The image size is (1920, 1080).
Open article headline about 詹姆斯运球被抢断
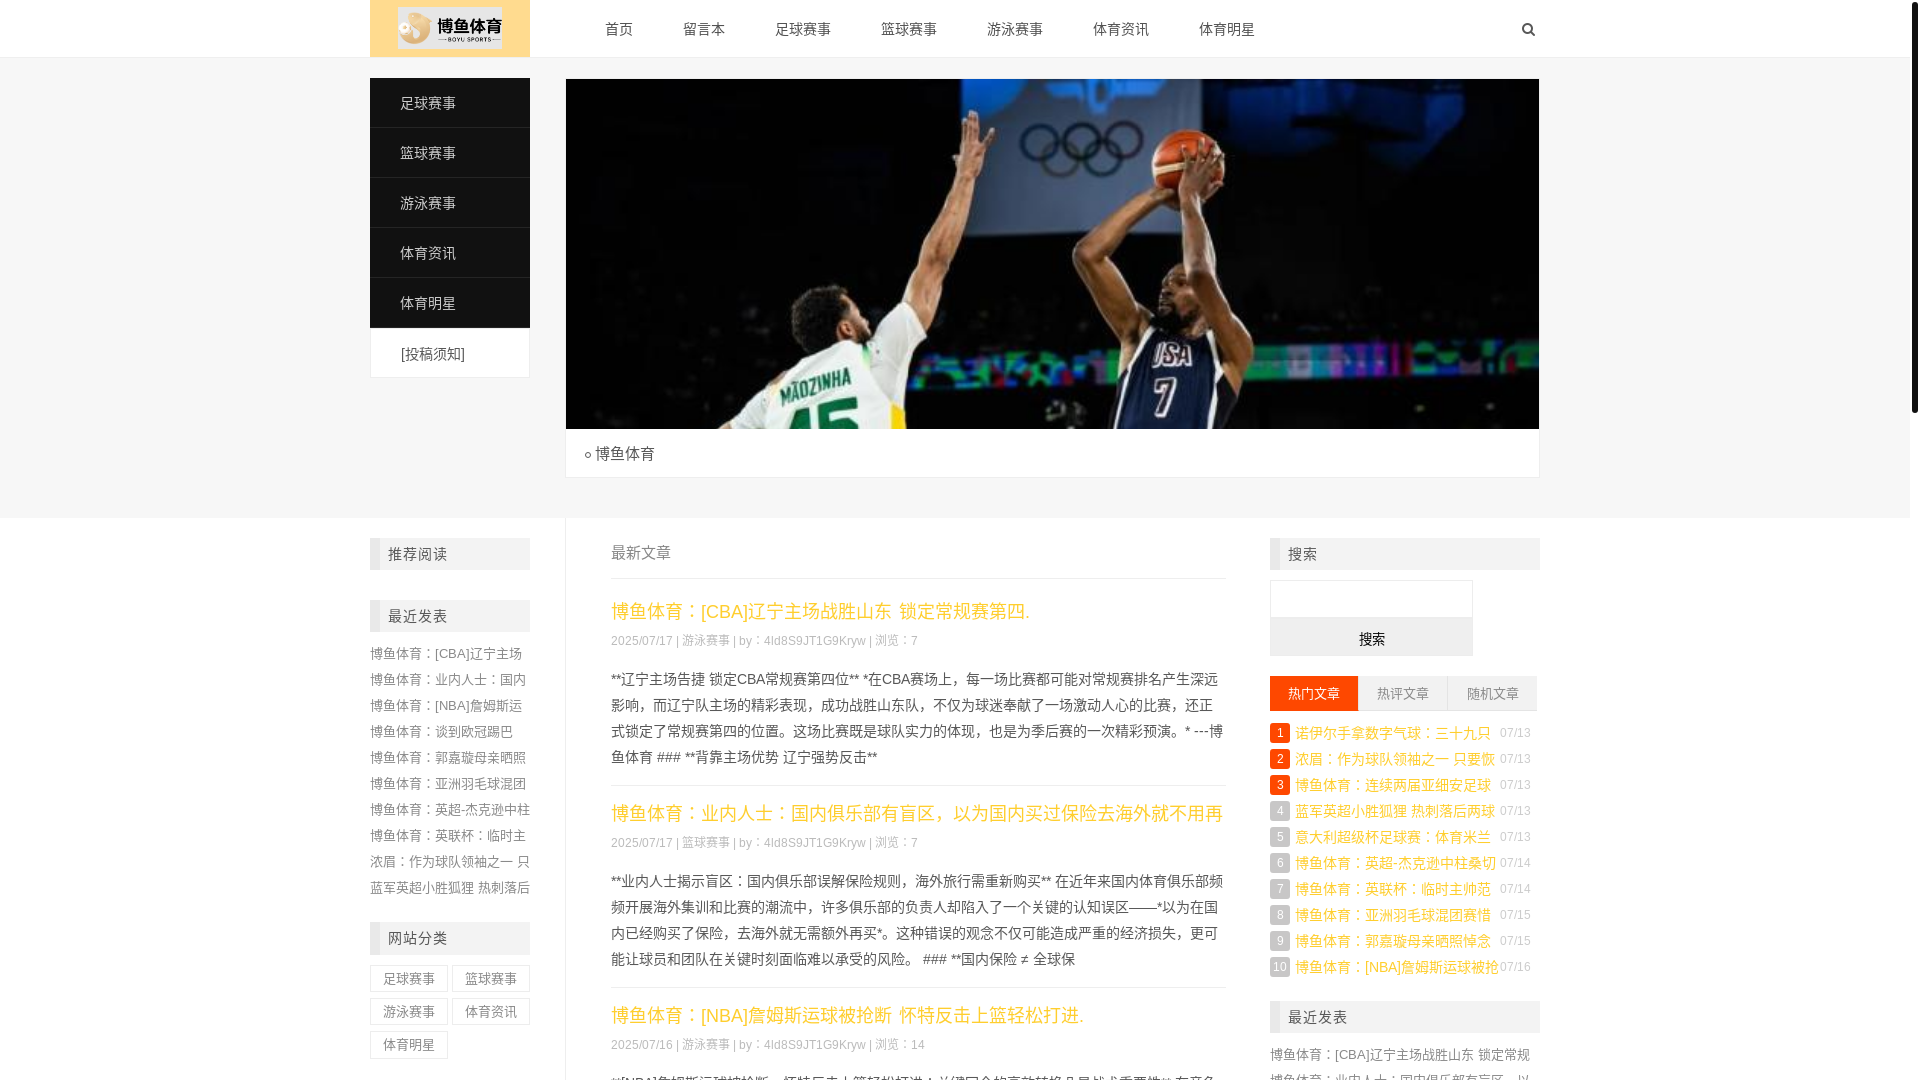[847, 1015]
